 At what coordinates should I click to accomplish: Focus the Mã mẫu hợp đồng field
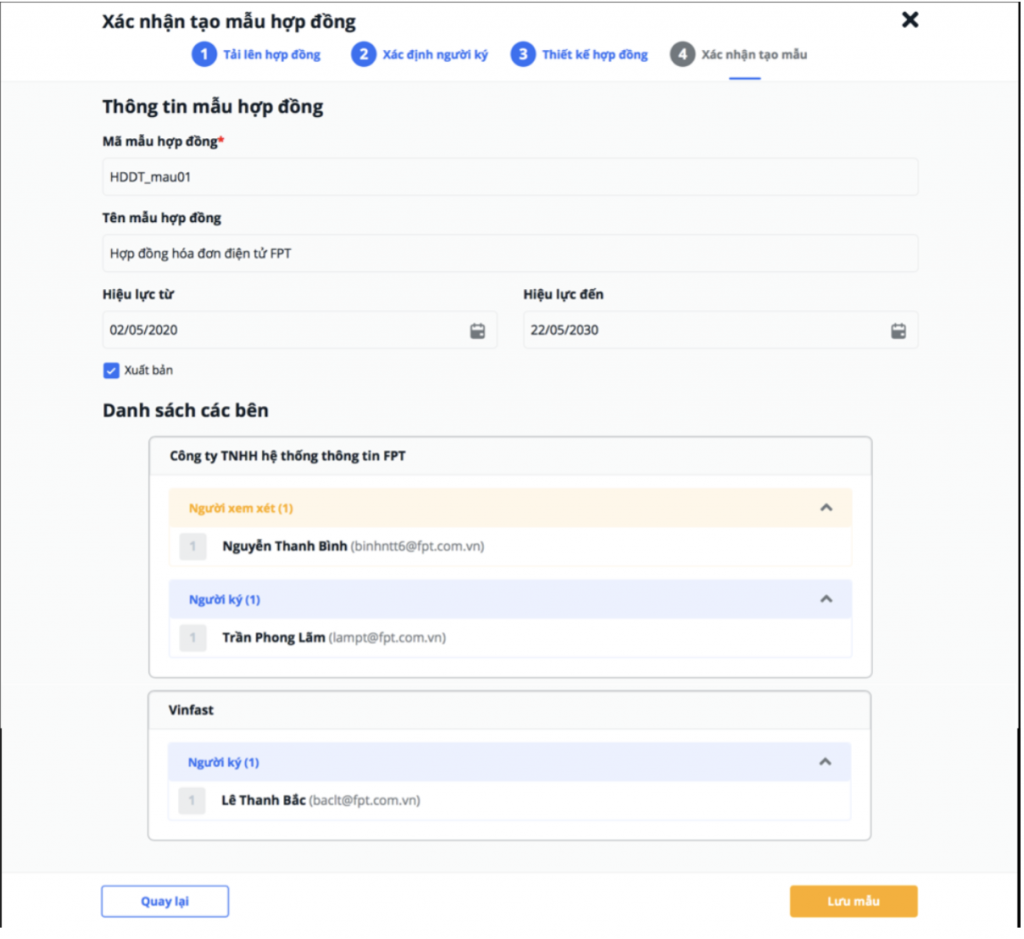[510, 177]
